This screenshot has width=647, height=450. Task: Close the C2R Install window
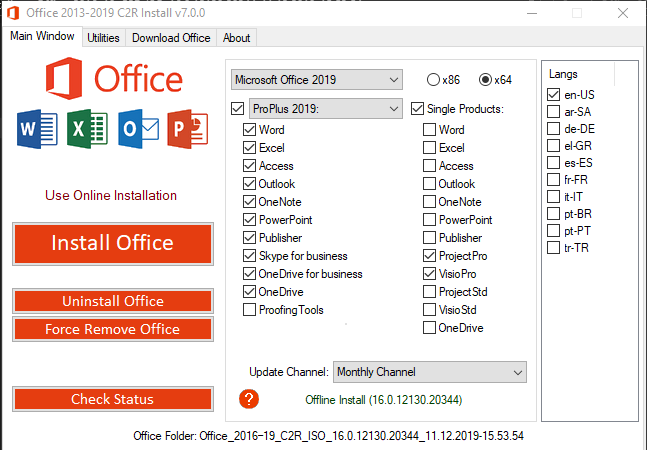pyautogui.click(x=623, y=13)
